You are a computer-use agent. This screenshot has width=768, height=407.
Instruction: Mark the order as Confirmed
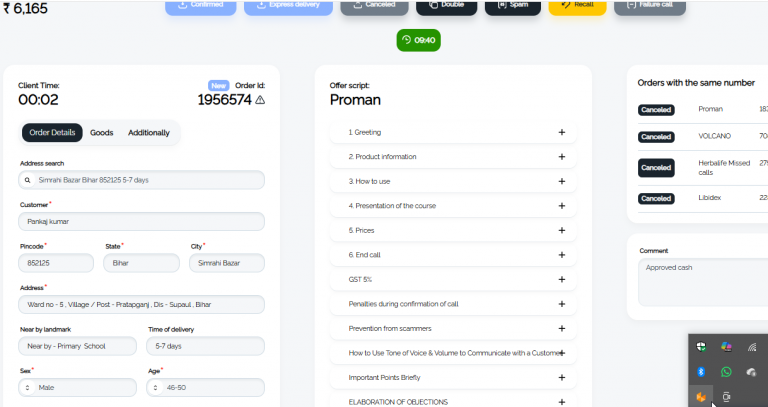201,6
